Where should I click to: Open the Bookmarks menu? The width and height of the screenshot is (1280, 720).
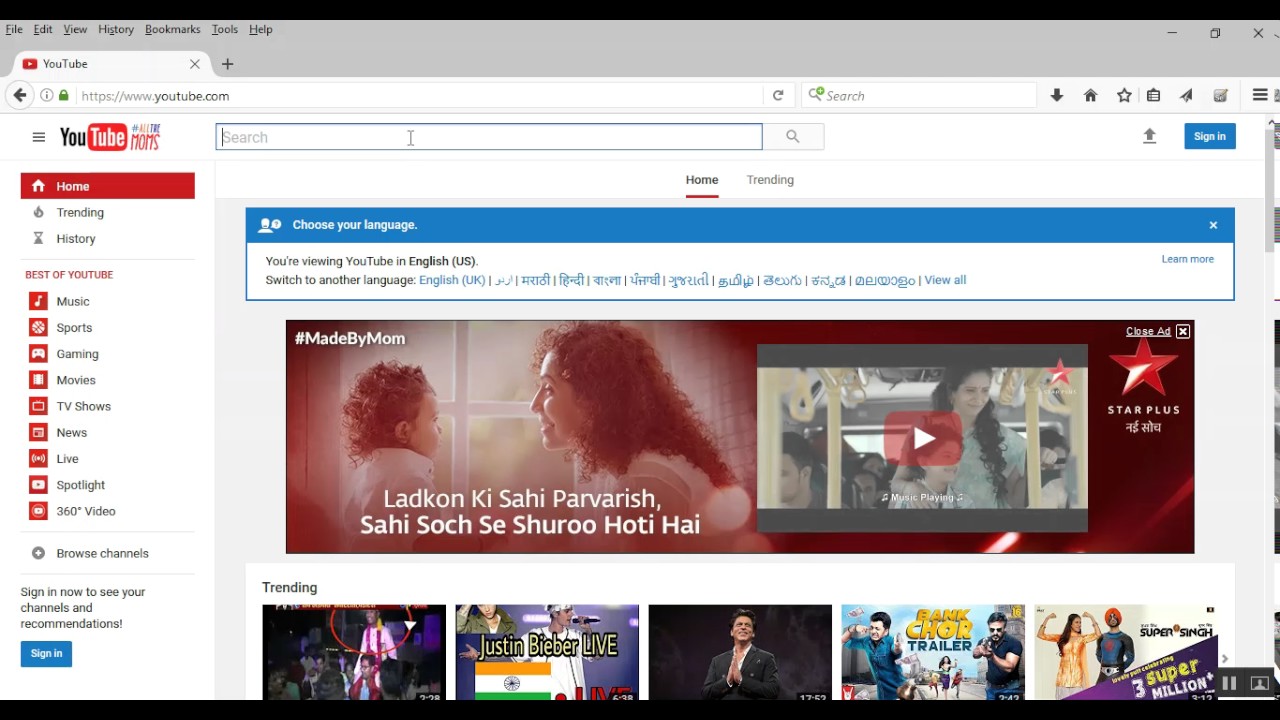point(173,30)
